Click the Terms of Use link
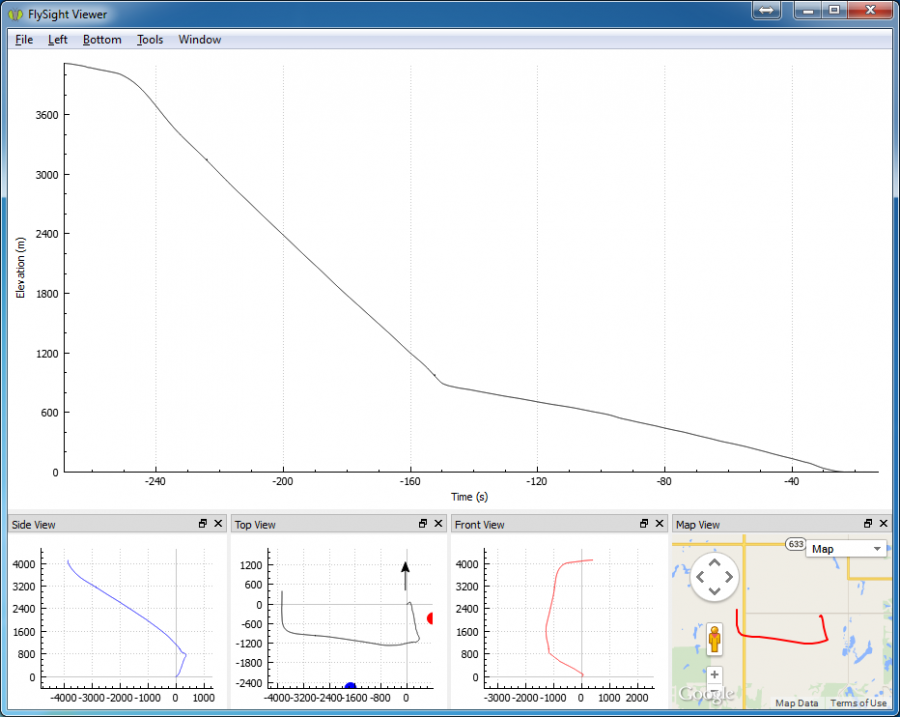The height and width of the screenshot is (717, 900). [858, 703]
